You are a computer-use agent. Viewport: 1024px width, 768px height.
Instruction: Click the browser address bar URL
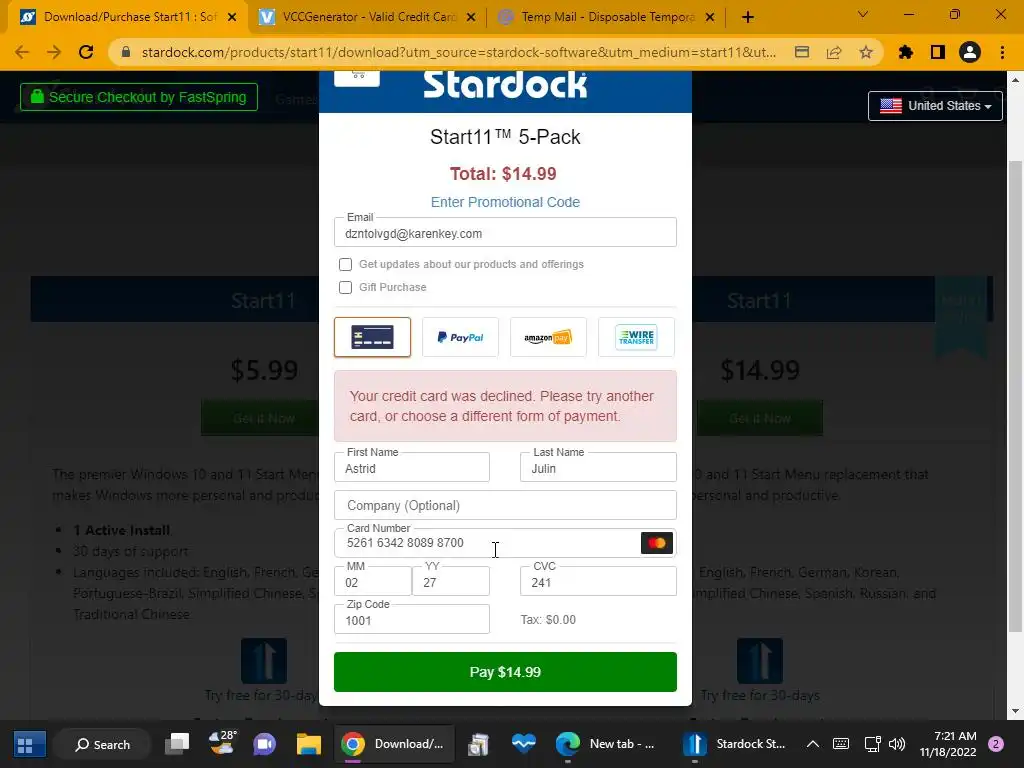[458, 52]
